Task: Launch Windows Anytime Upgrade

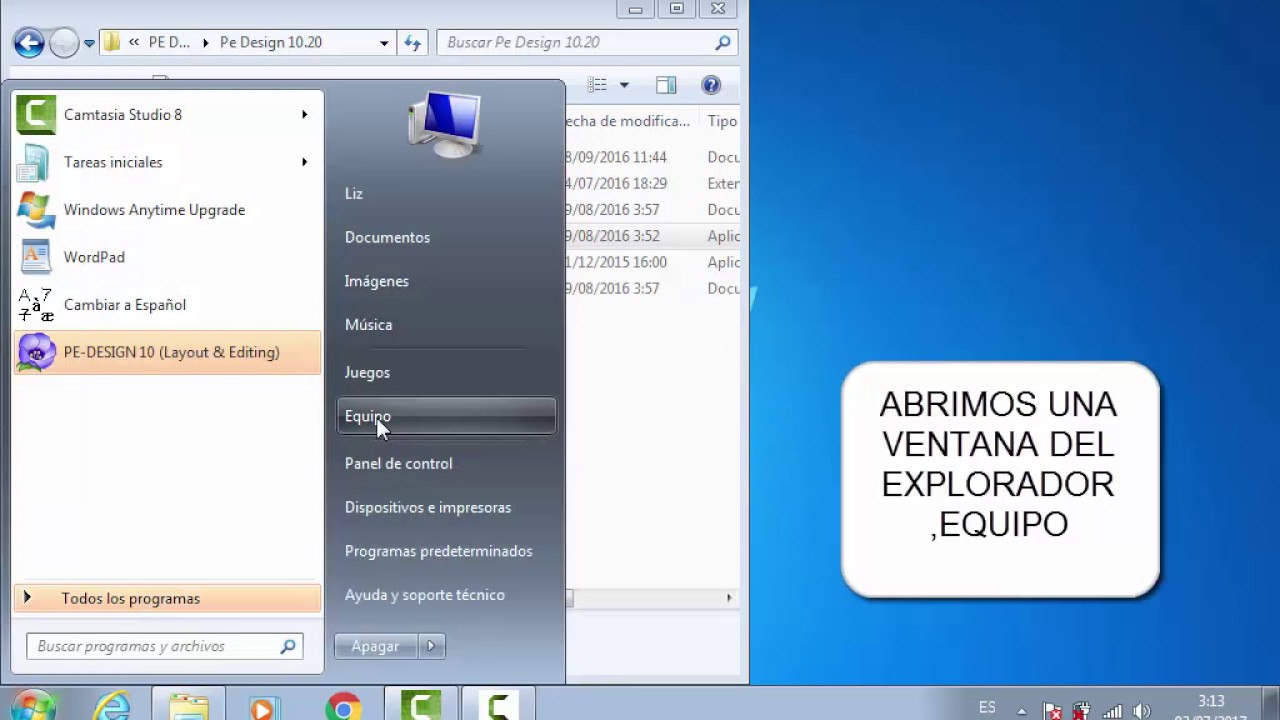Action: tap(168, 210)
